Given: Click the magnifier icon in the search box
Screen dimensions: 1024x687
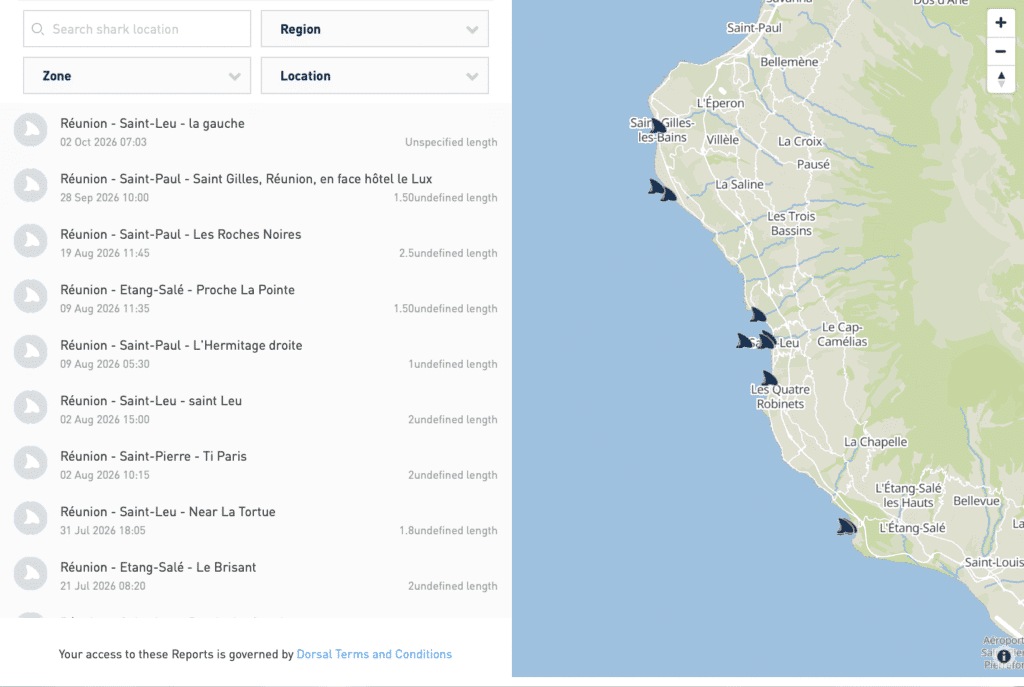Looking at the screenshot, I should [x=38, y=29].
